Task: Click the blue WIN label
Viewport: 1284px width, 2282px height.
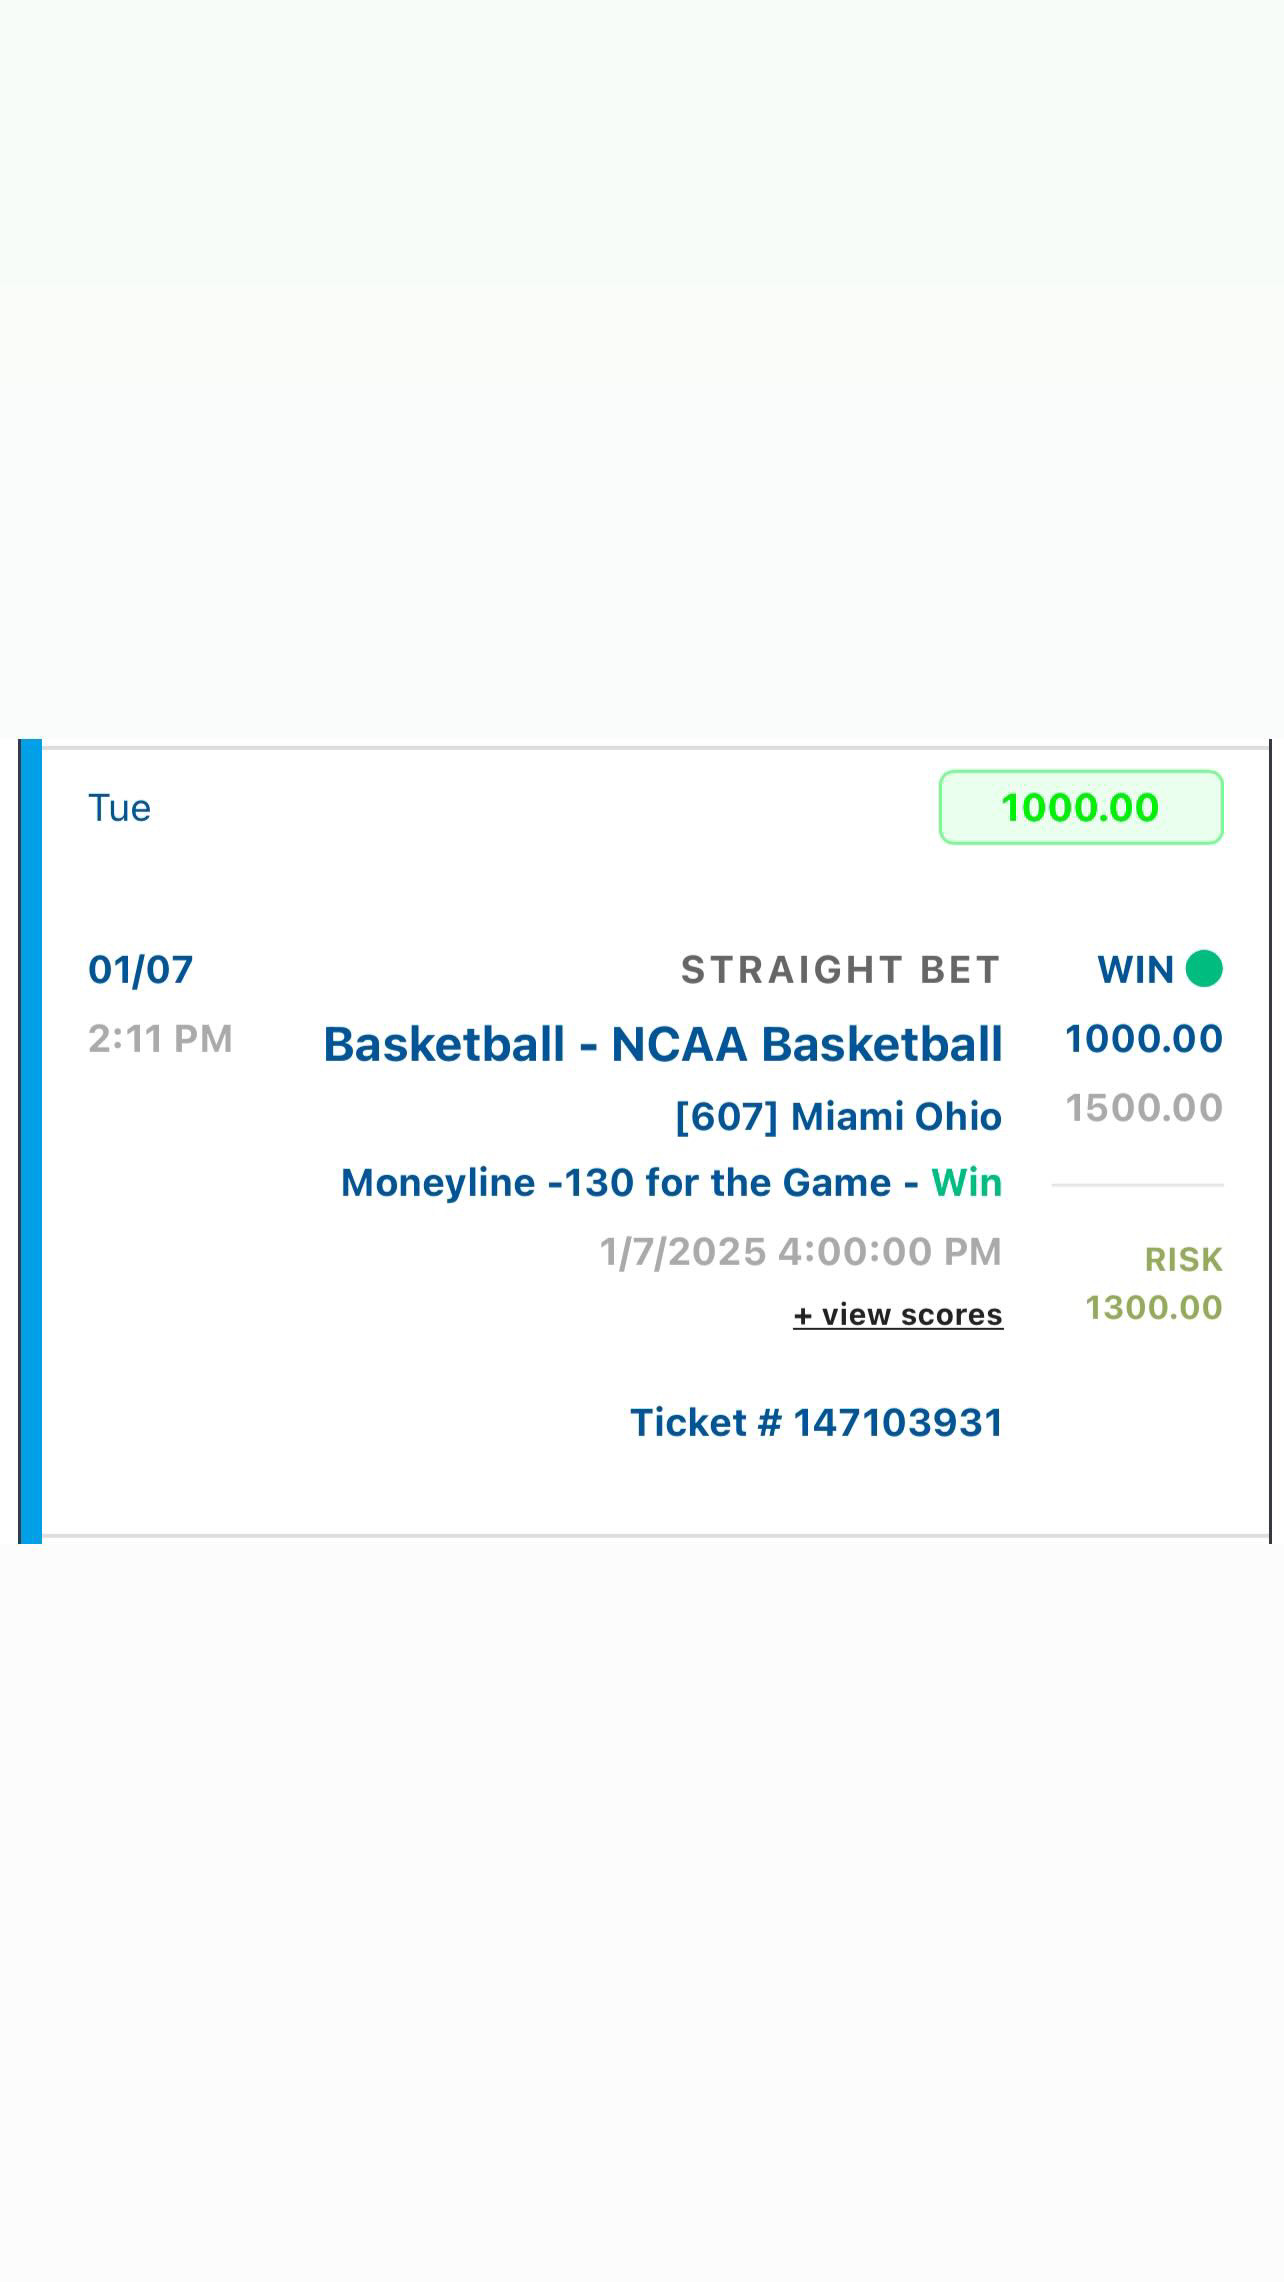Action: point(1135,969)
